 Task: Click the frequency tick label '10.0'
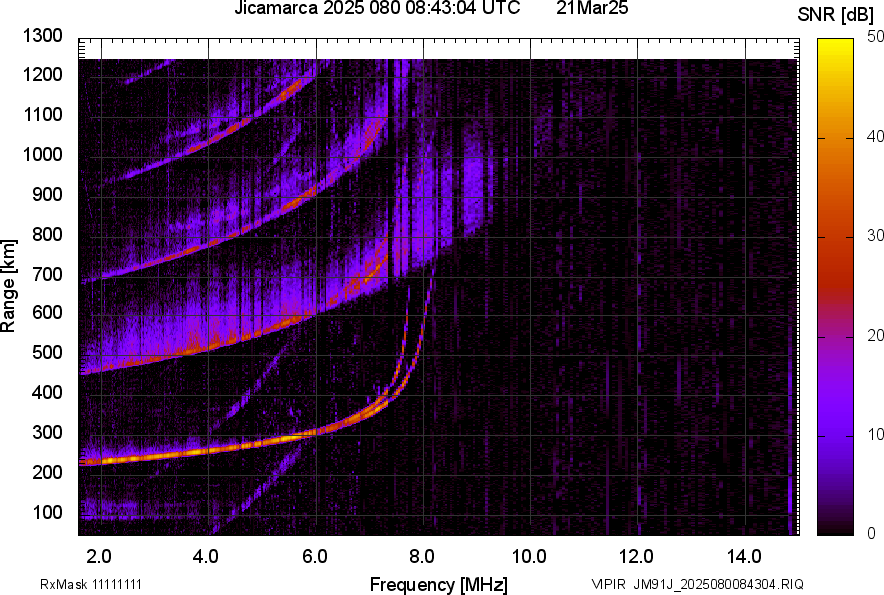pyautogui.click(x=529, y=557)
